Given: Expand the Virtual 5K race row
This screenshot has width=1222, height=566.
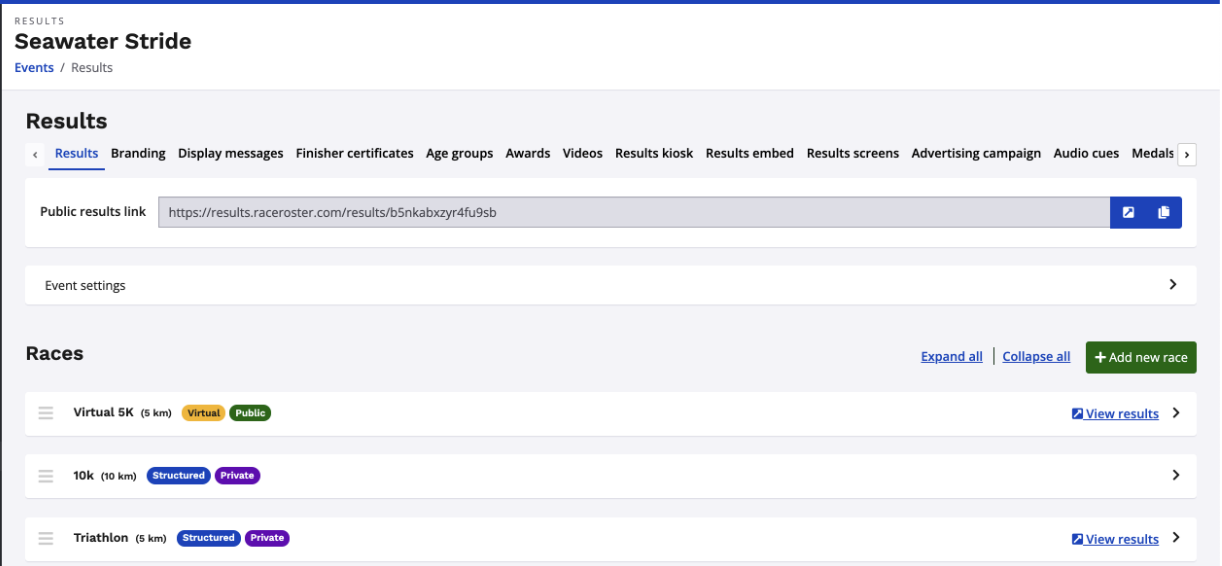Looking at the screenshot, I should coord(1176,413).
